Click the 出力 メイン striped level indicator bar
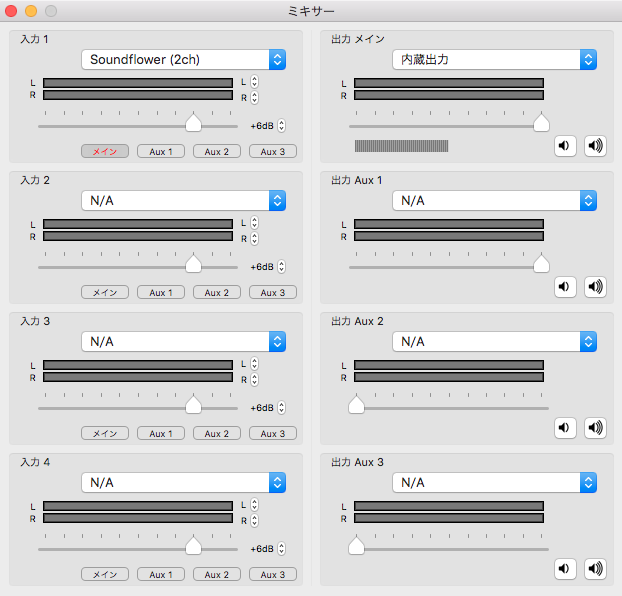The height and width of the screenshot is (596, 622). click(401, 146)
